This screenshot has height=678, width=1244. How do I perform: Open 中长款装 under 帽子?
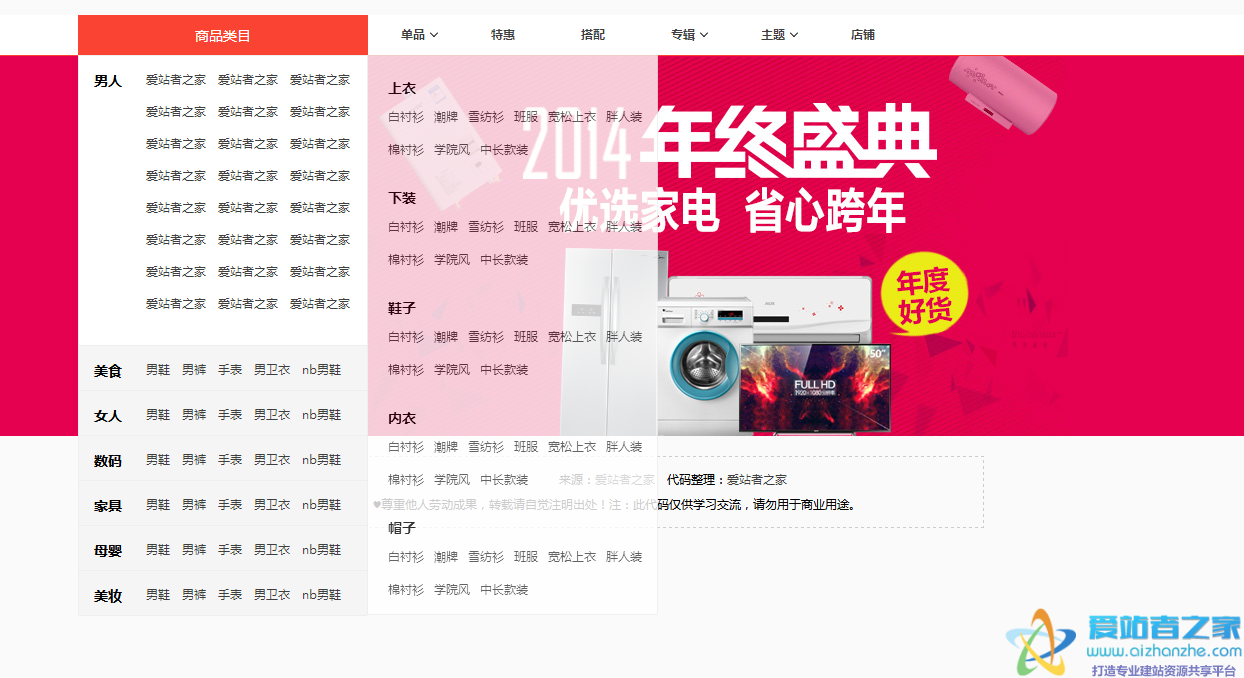pos(504,590)
